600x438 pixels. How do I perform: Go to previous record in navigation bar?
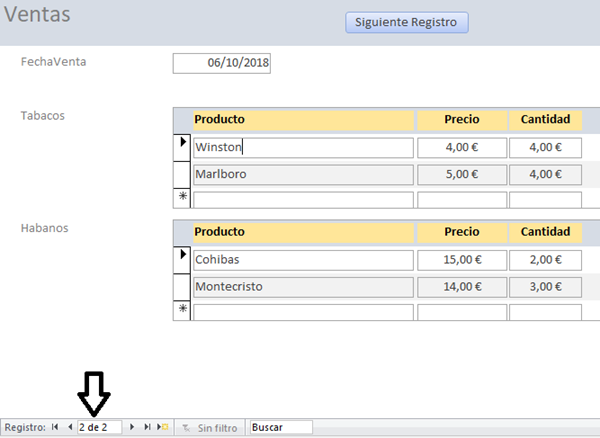click(x=70, y=427)
